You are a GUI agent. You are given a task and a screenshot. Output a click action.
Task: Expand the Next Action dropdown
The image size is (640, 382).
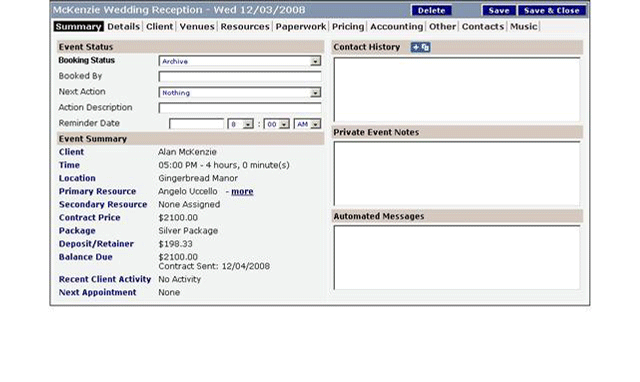[240, 93]
